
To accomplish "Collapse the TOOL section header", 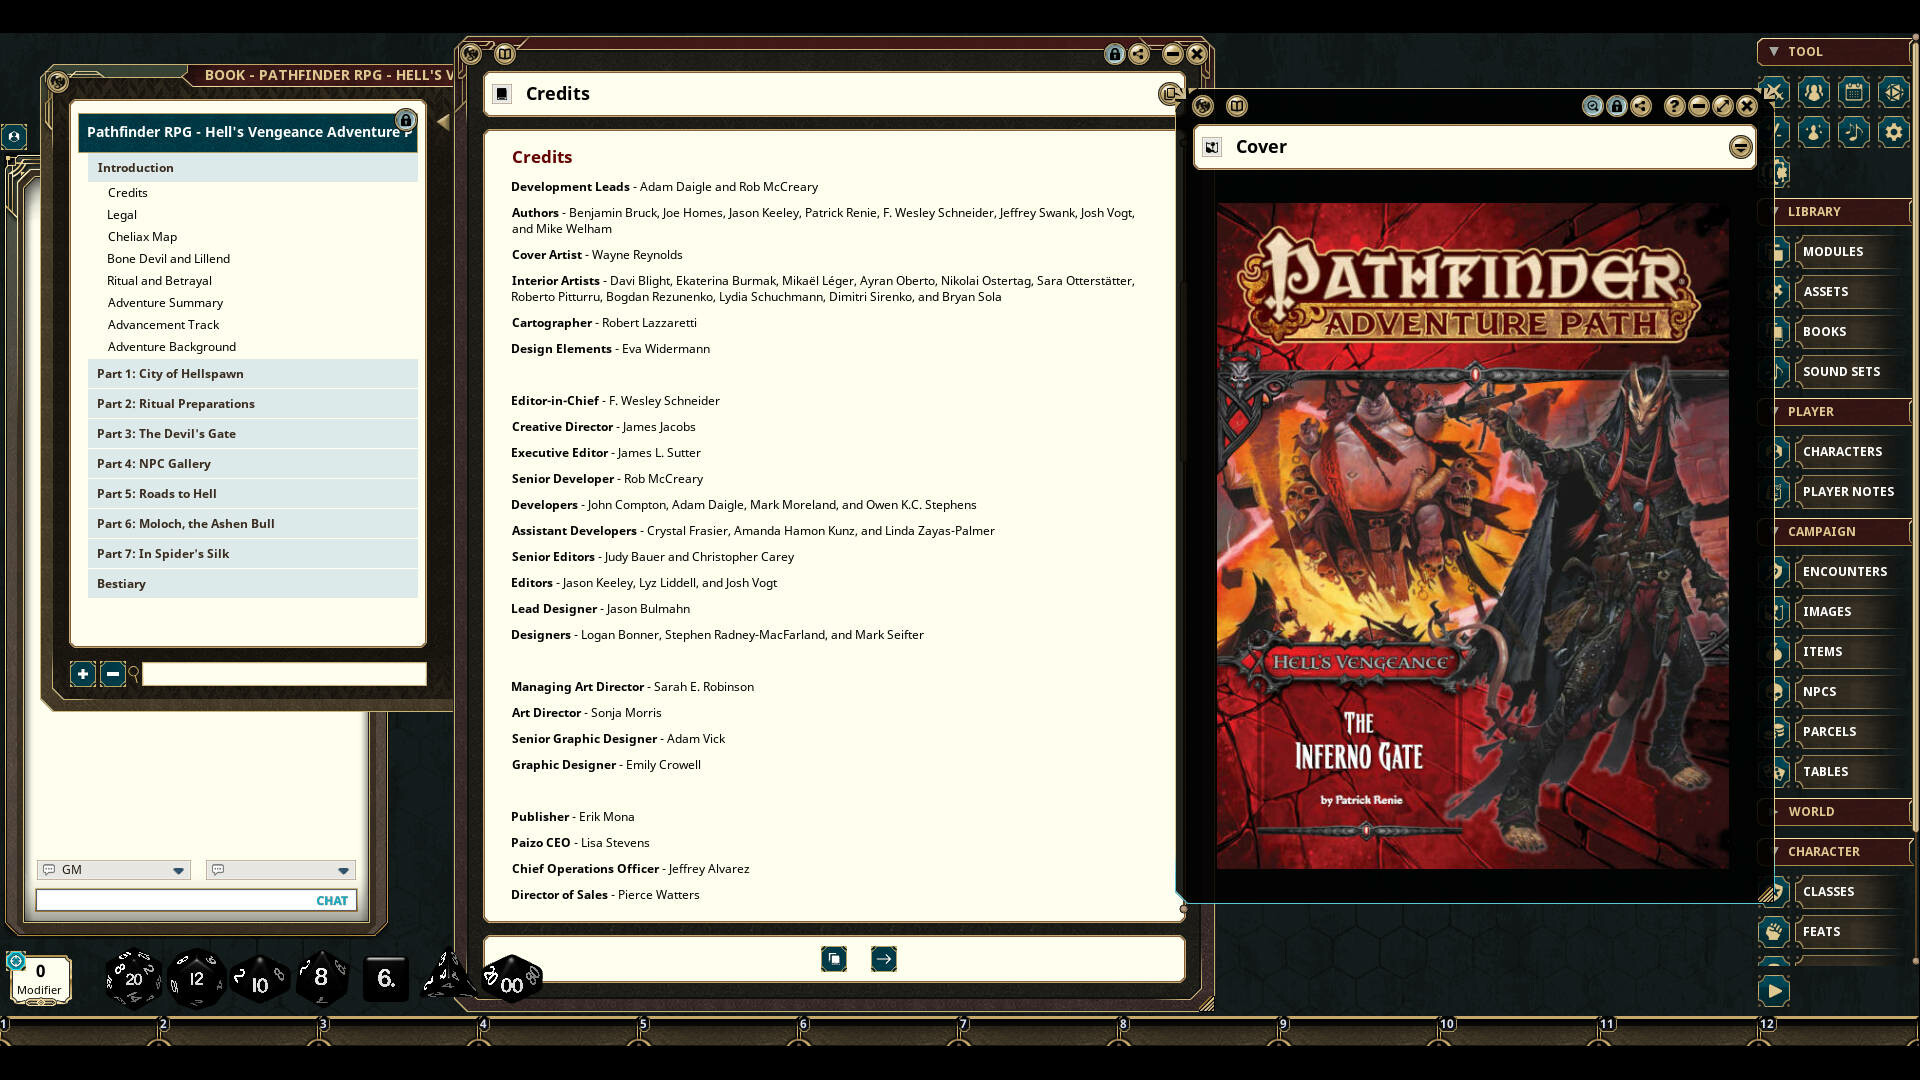I will tap(1775, 51).
